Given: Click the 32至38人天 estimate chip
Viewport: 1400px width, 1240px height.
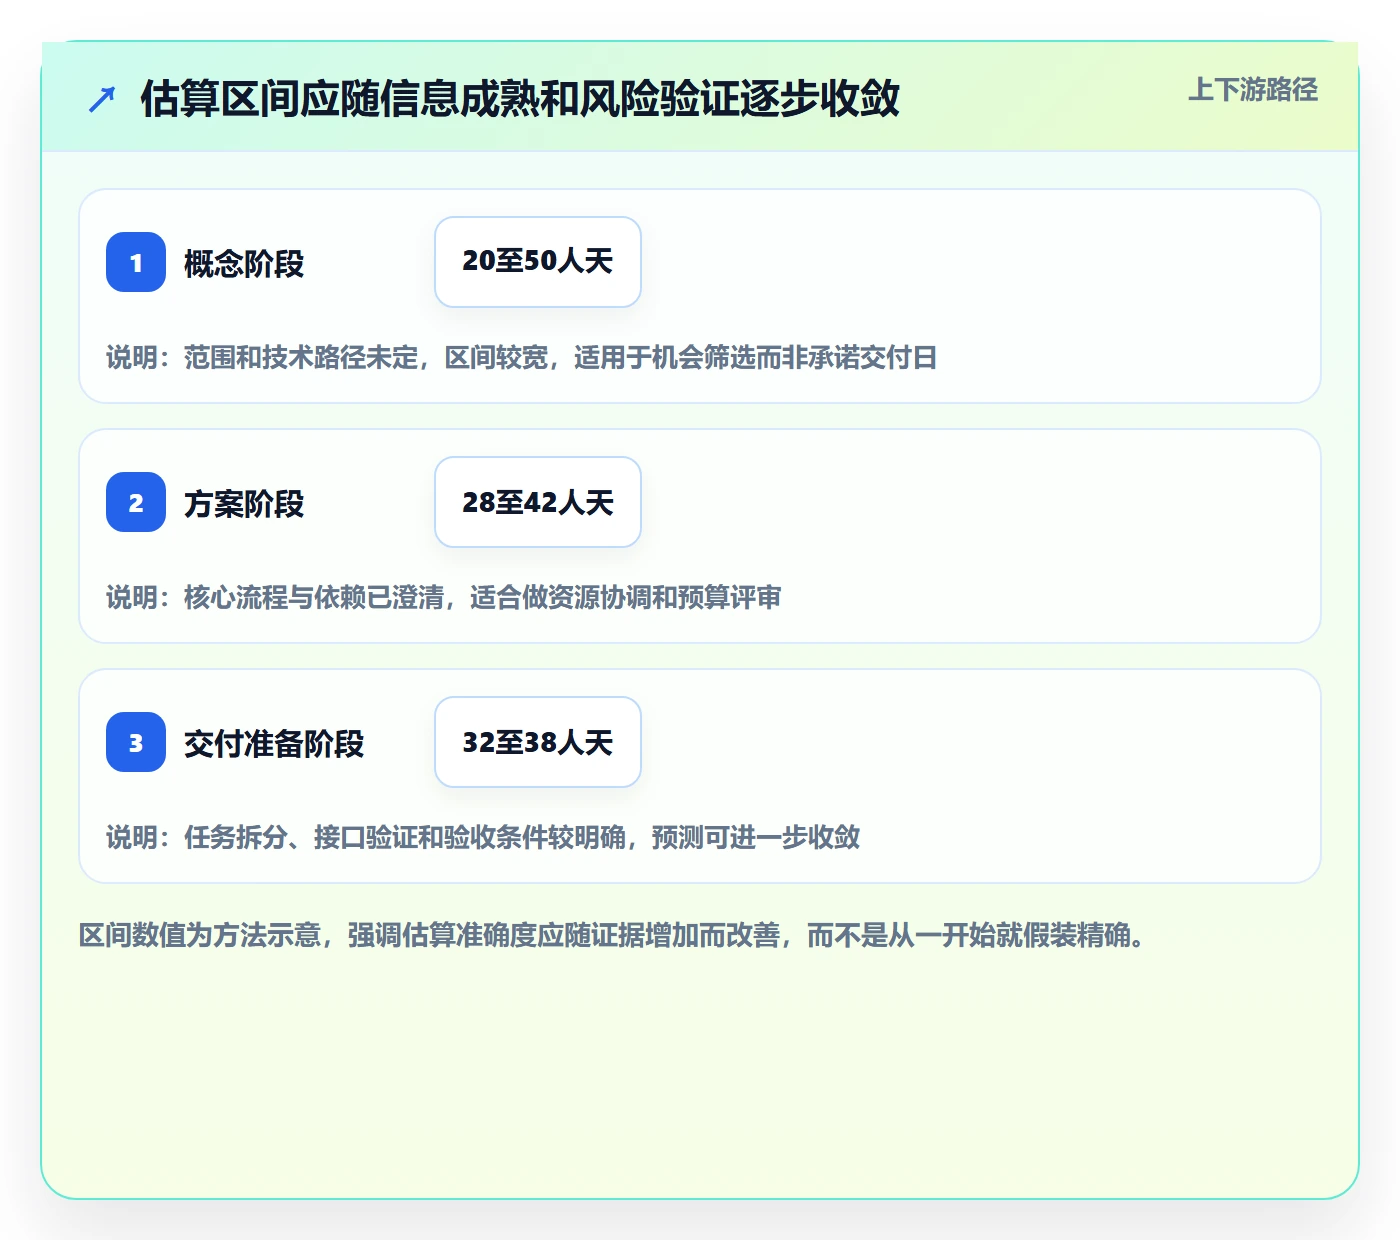Looking at the screenshot, I should click(x=538, y=742).
